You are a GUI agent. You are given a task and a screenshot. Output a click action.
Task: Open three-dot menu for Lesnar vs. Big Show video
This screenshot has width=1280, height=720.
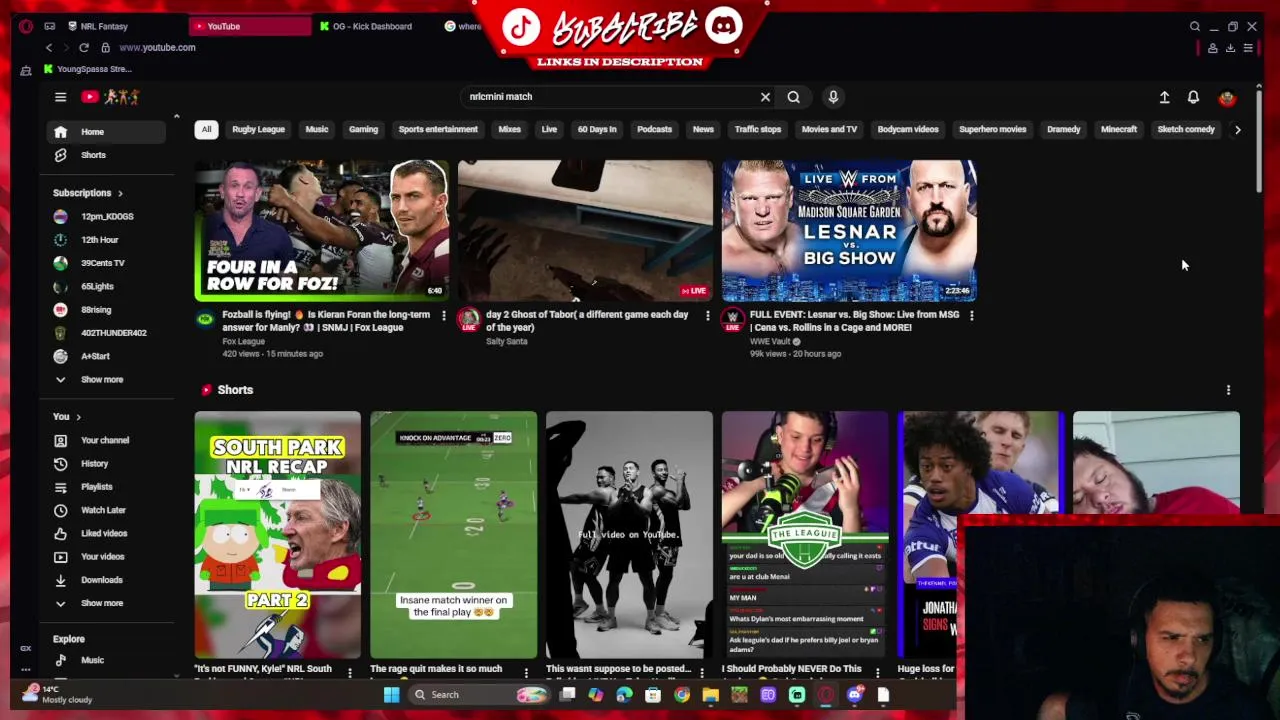click(971, 316)
